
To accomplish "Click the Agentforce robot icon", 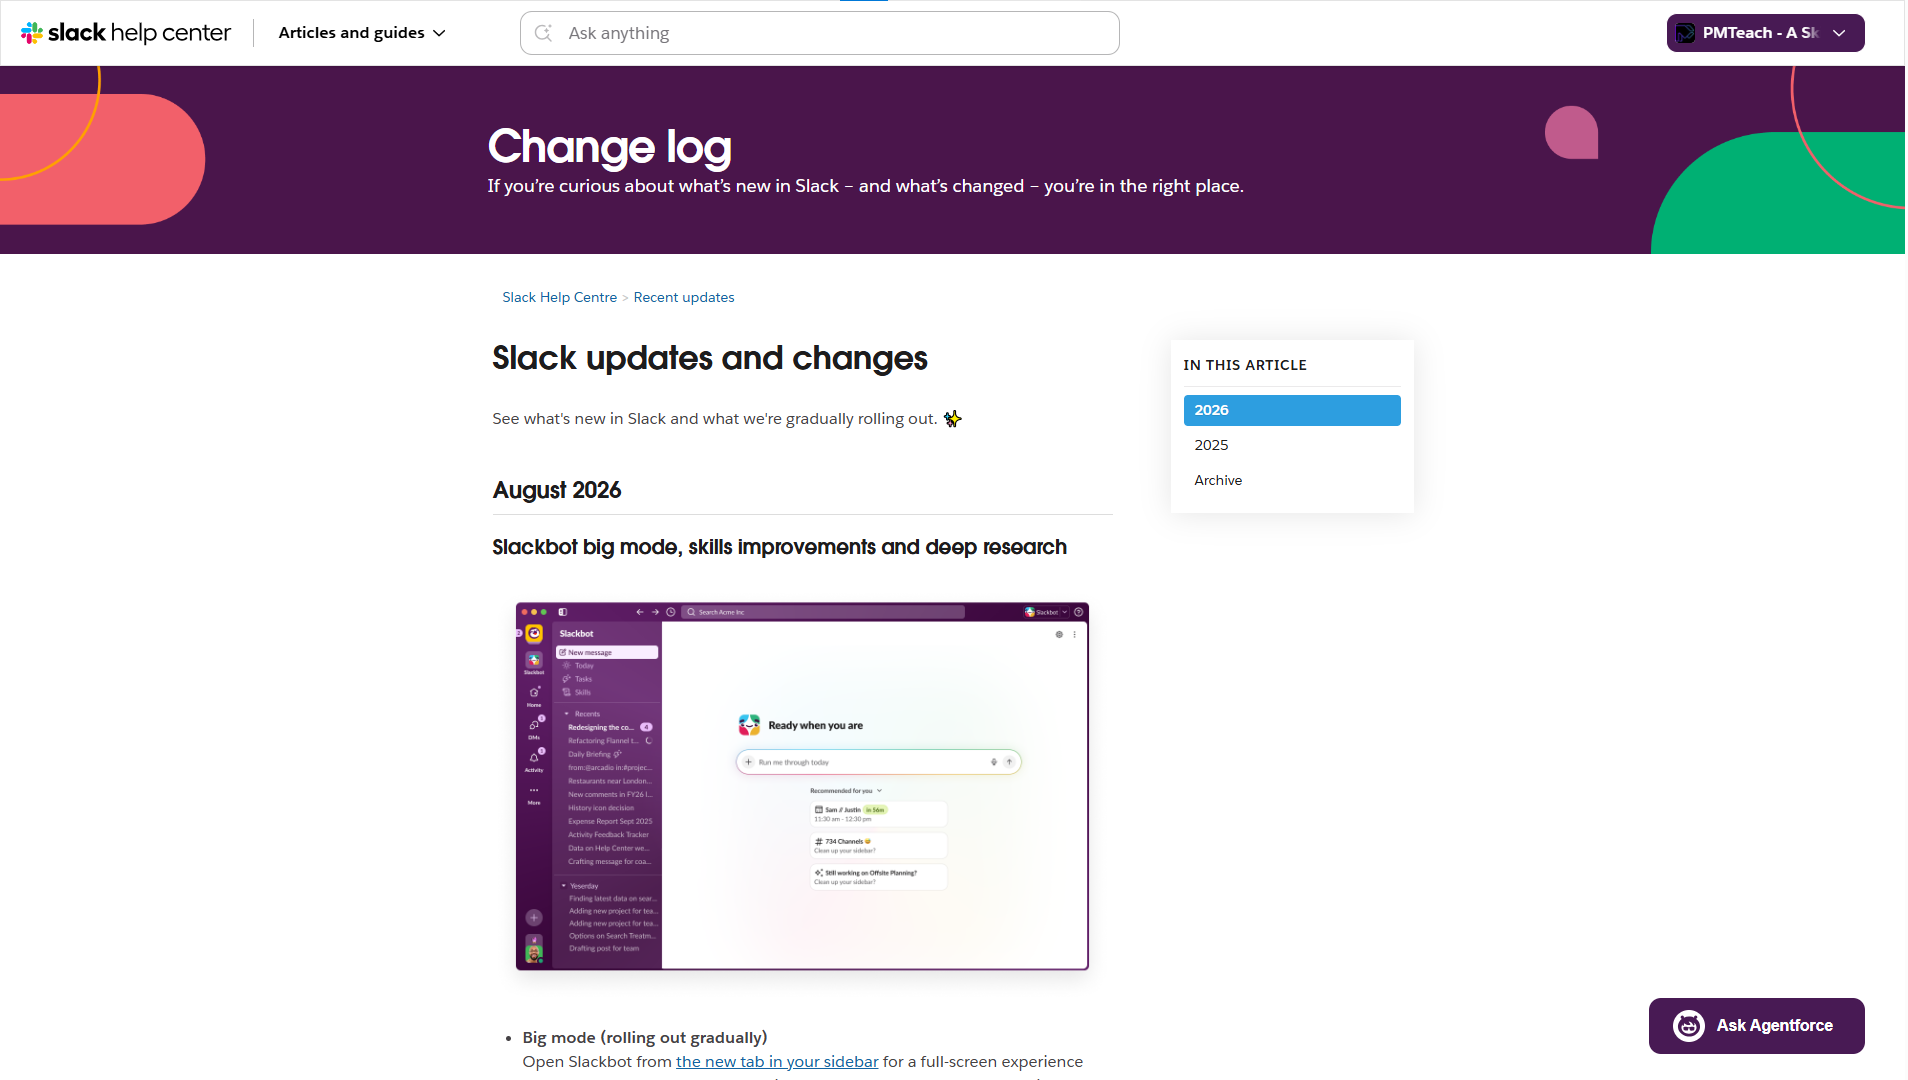I will pyautogui.click(x=1688, y=1025).
